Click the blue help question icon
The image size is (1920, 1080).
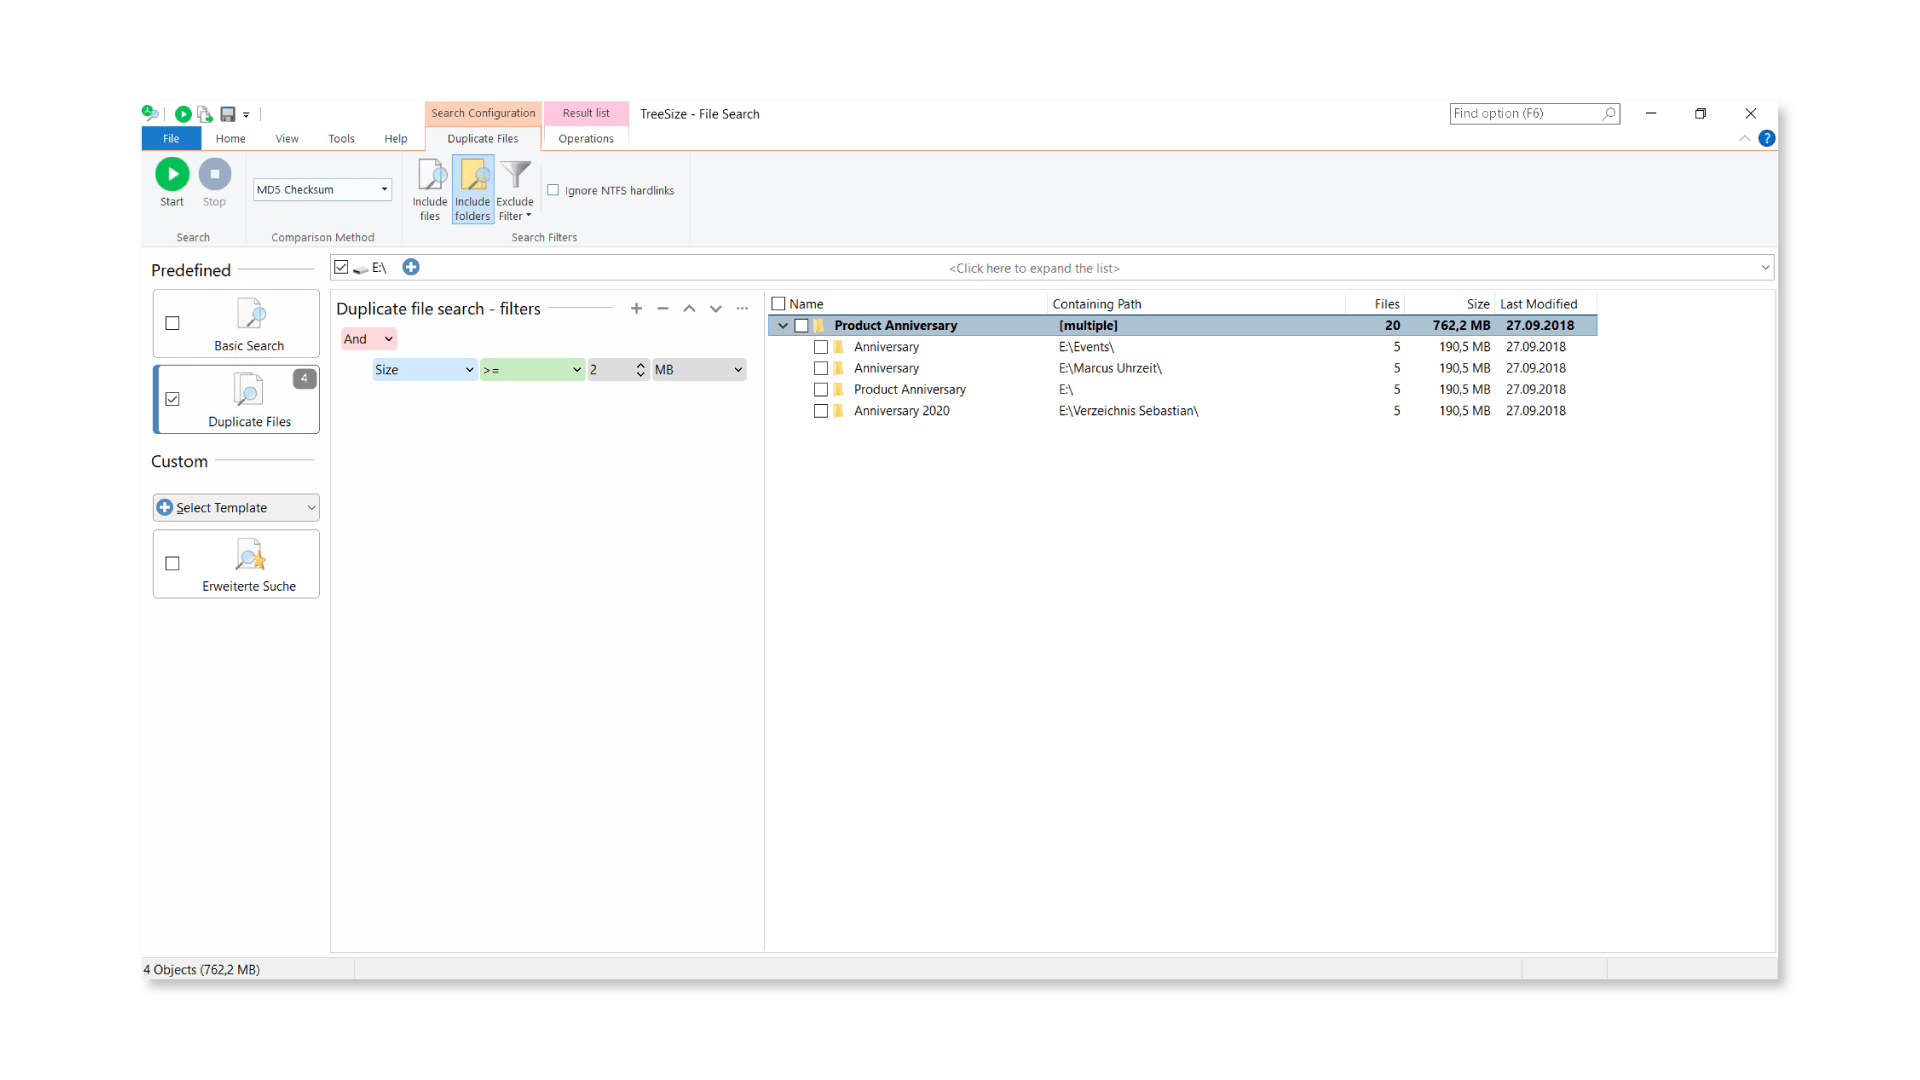[x=1767, y=139]
